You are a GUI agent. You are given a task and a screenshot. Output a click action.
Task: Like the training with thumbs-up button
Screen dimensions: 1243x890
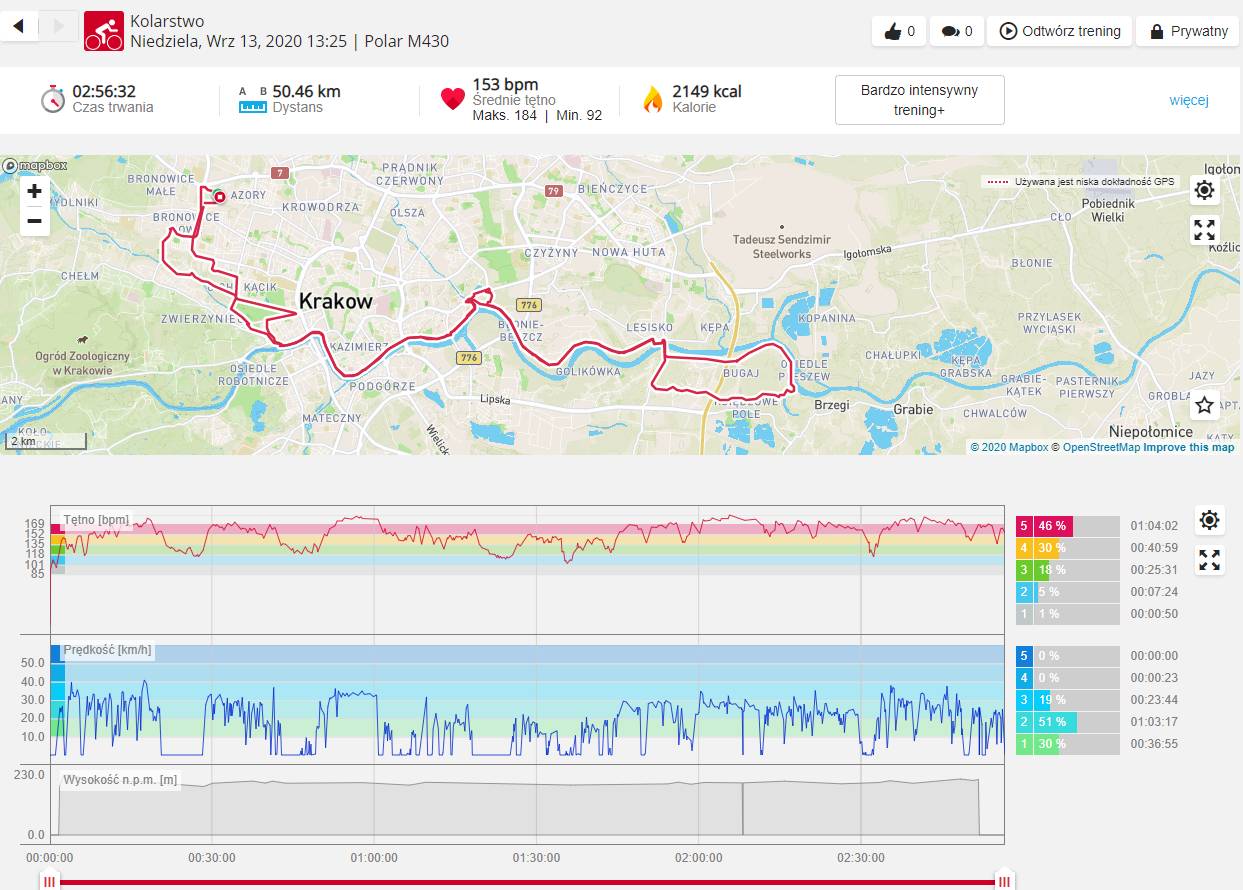pos(899,32)
